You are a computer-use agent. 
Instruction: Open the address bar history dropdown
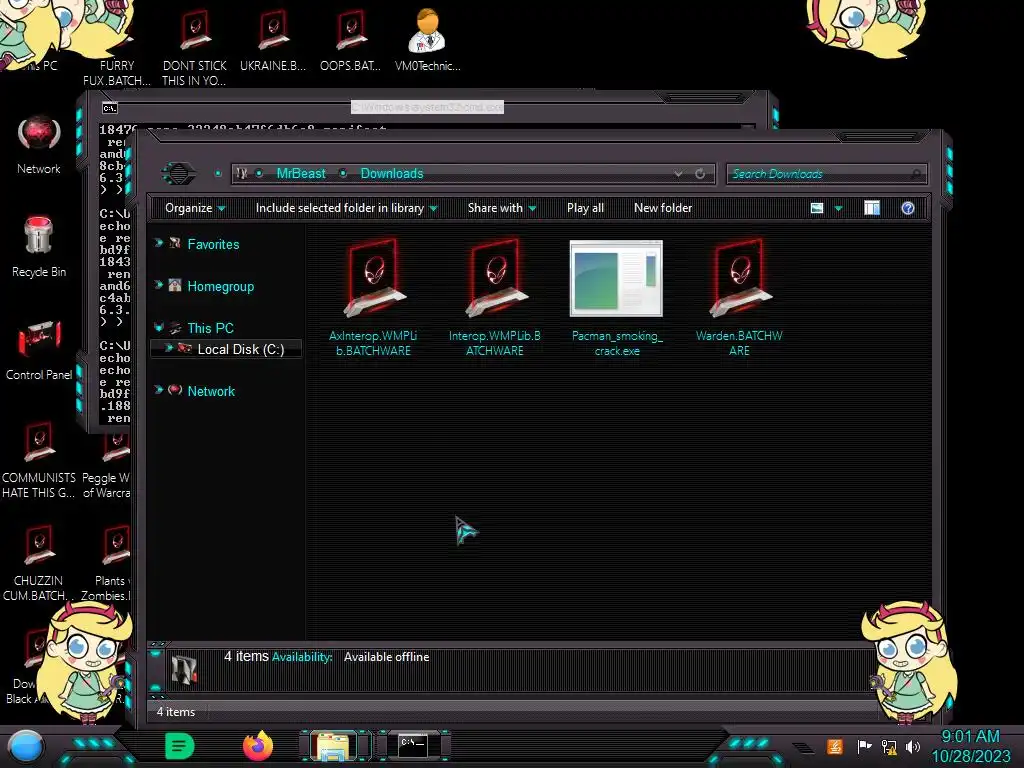tap(679, 174)
